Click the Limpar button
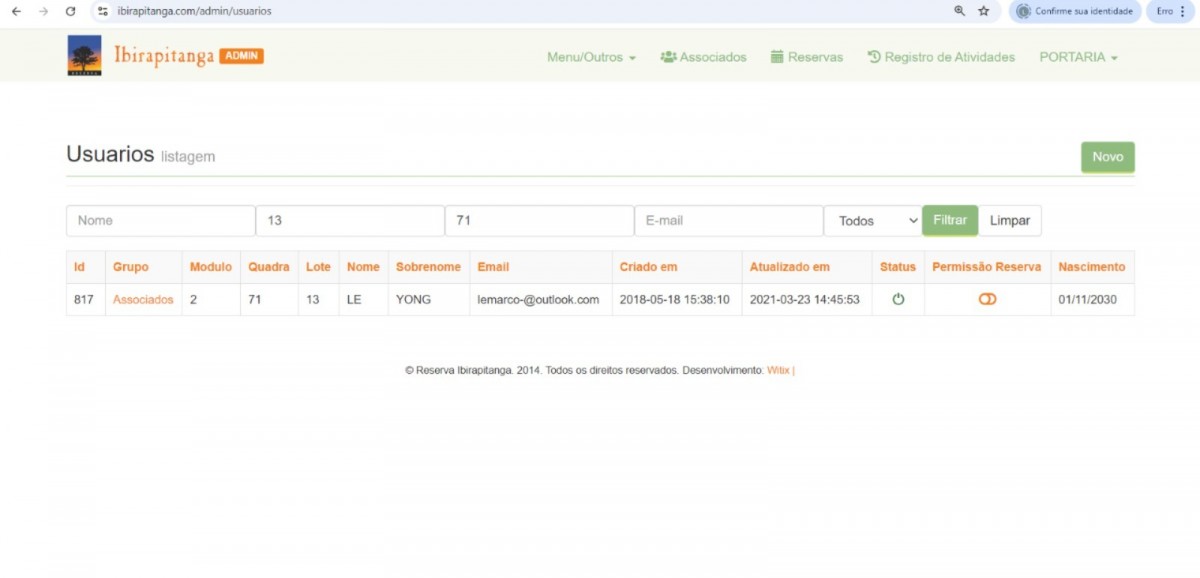The height and width of the screenshot is (578, 1200). (x=1009, y=221)
